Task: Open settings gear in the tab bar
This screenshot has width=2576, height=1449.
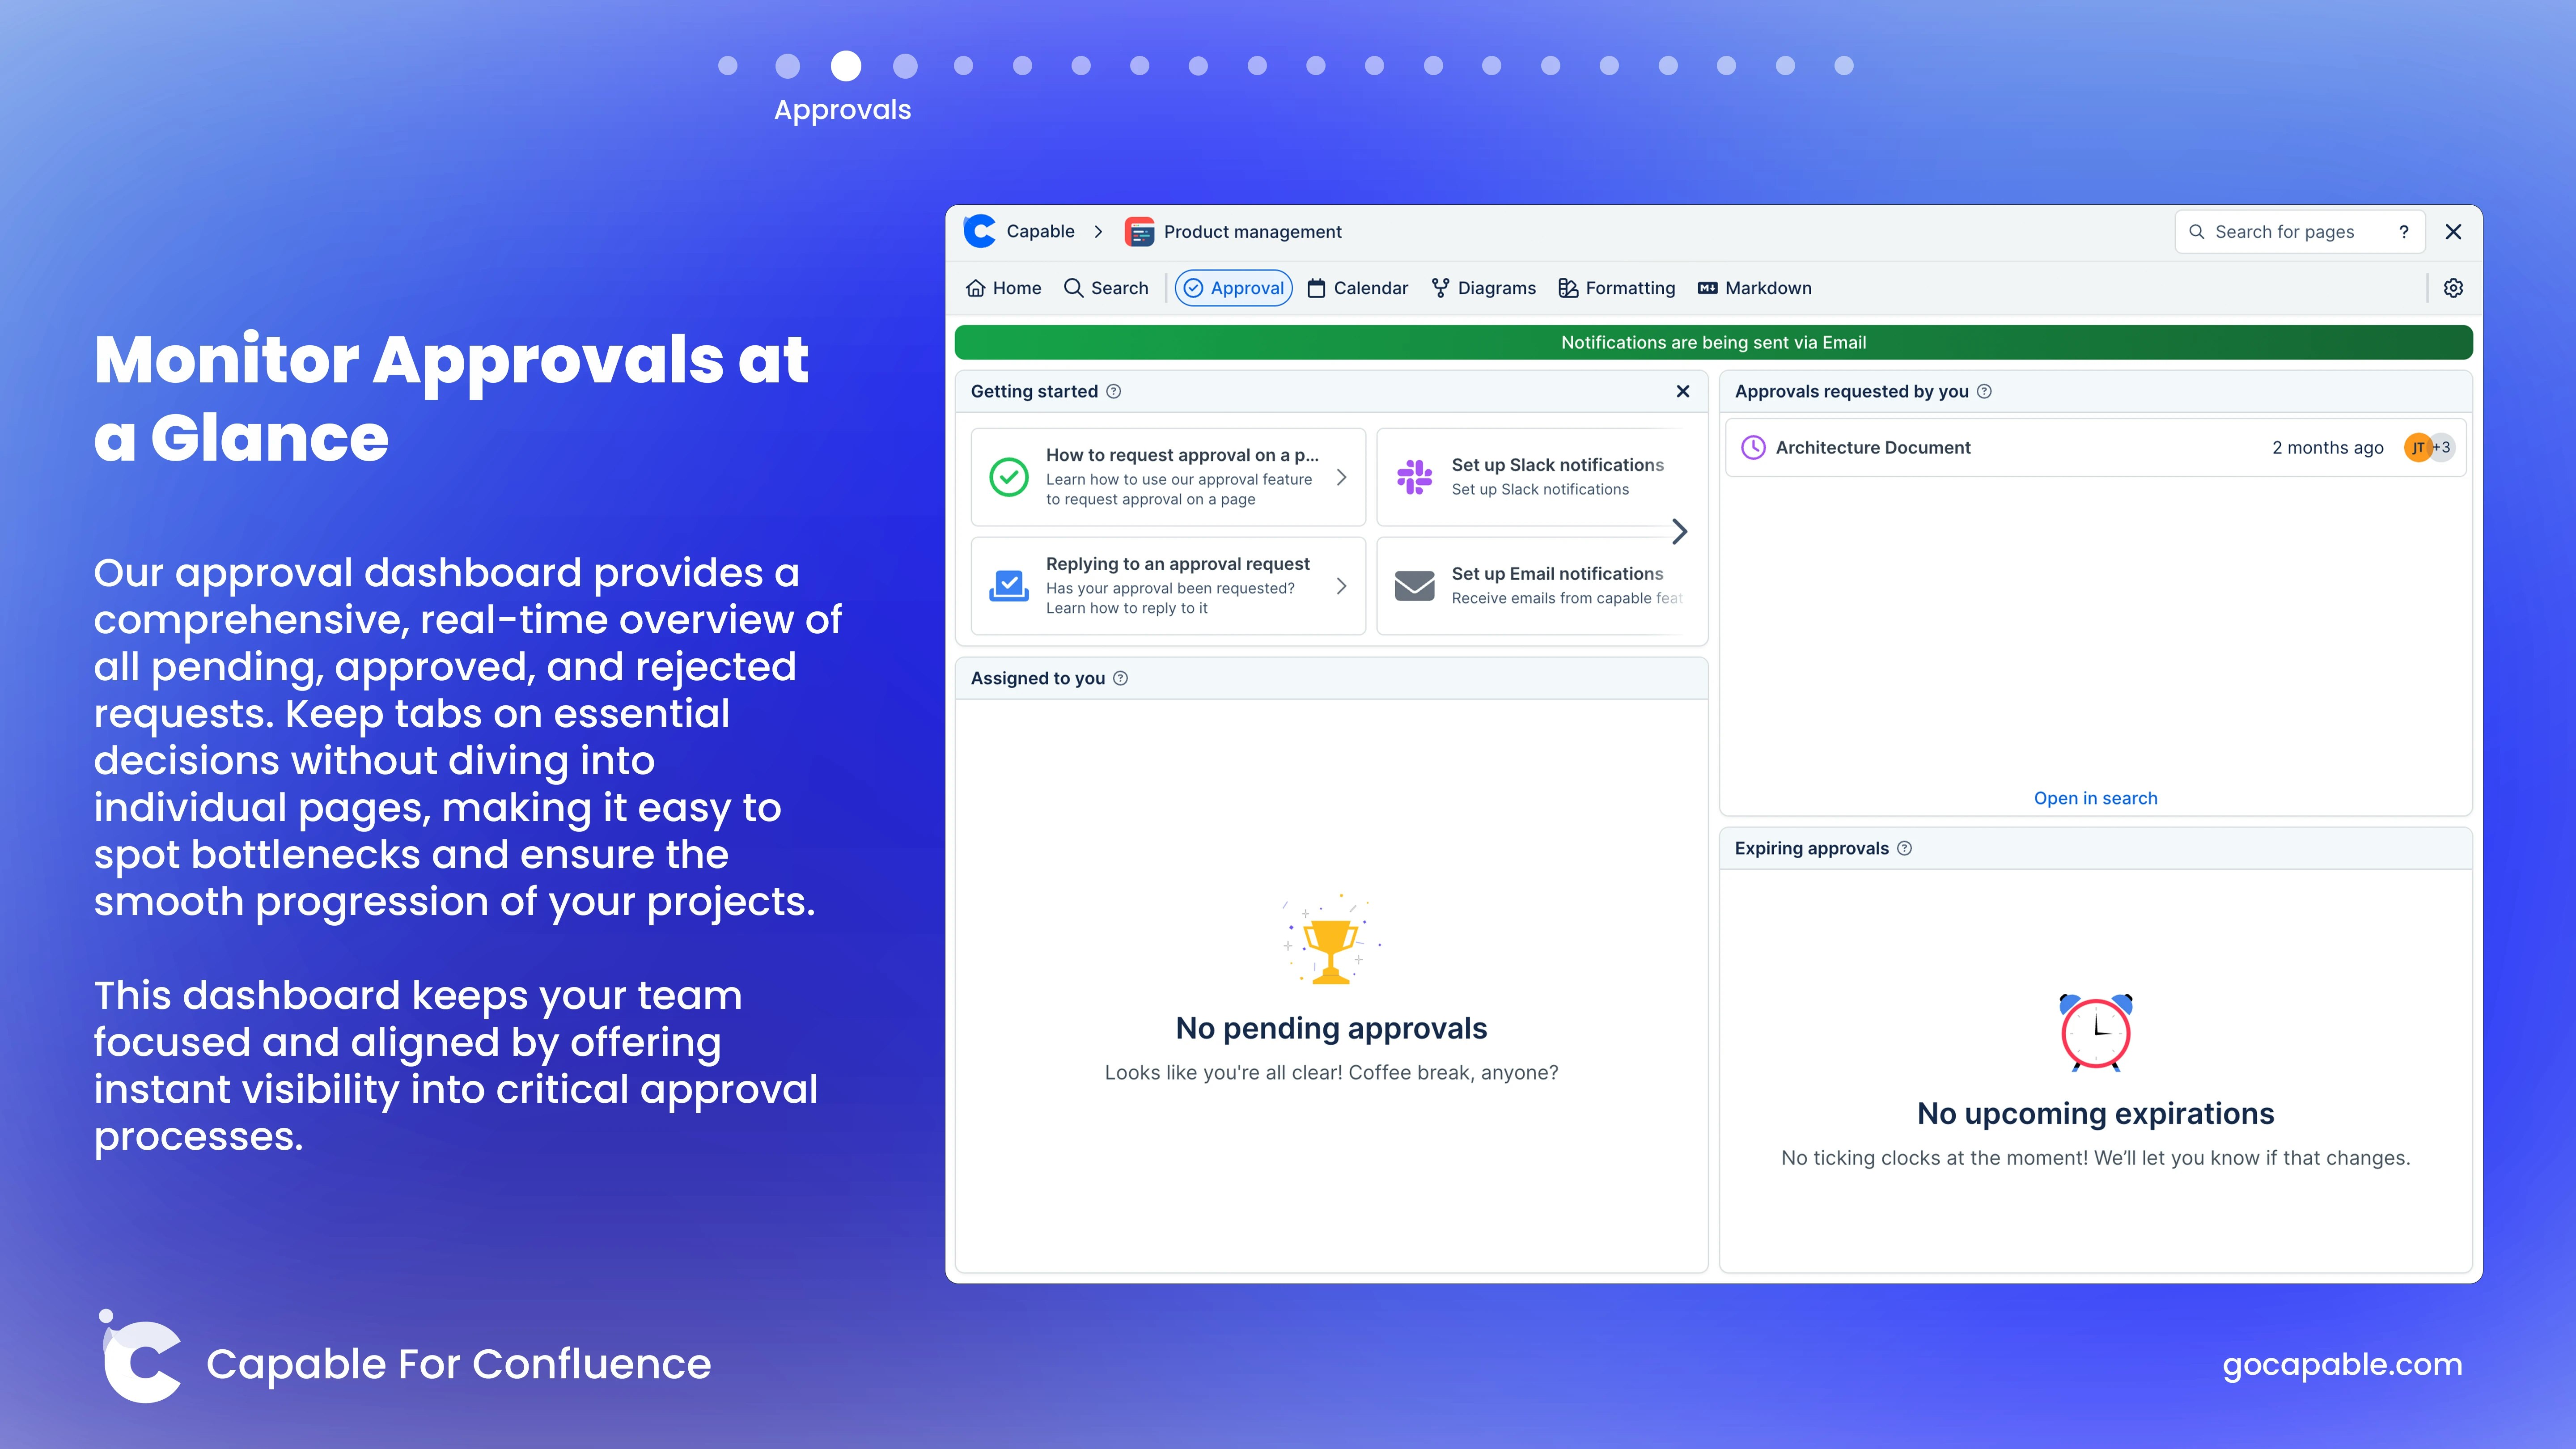Action: click(x=2453, y=288)
